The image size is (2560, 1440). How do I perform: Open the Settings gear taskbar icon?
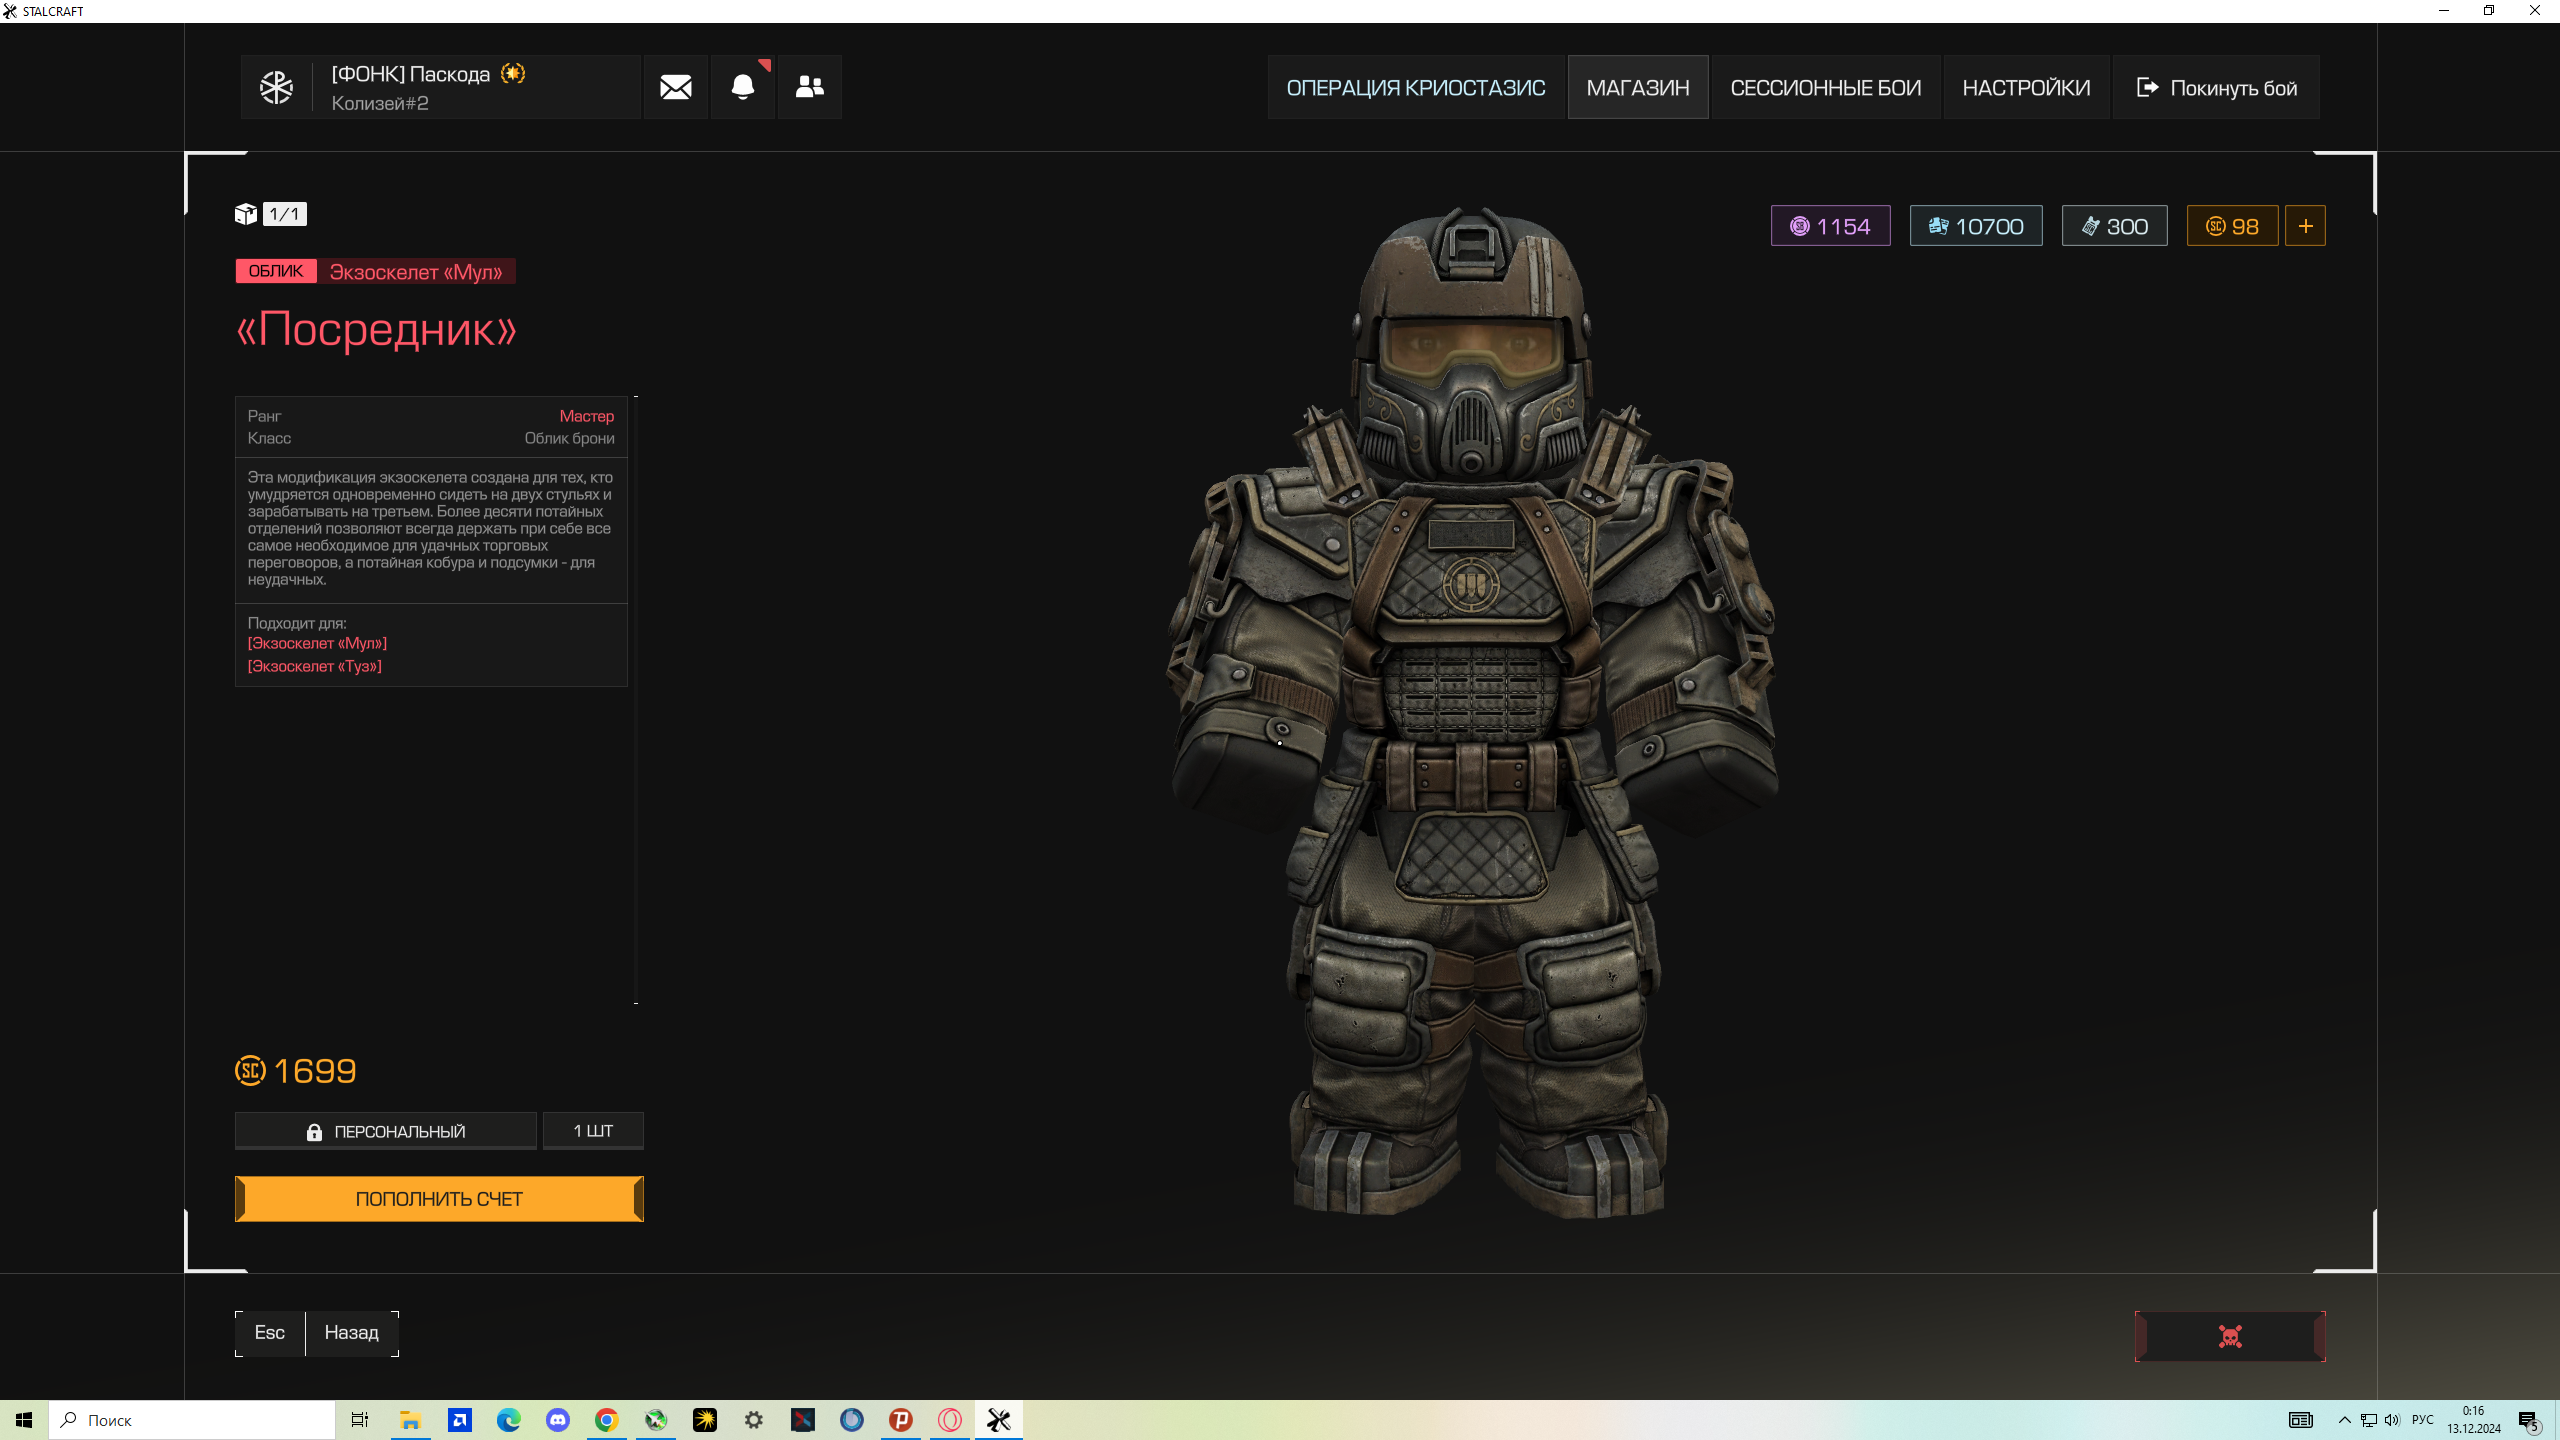tap(754, 1420)
